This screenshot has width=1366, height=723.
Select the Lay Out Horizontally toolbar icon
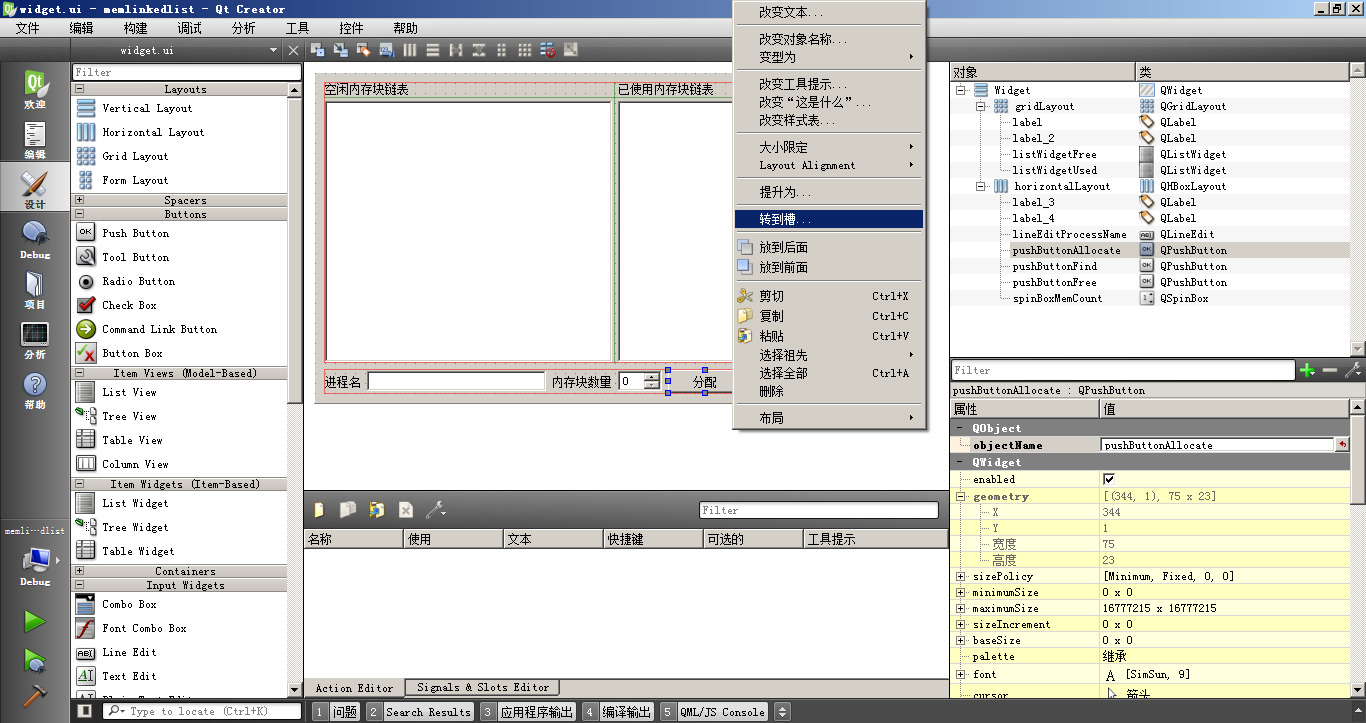[x=409, y=50]
